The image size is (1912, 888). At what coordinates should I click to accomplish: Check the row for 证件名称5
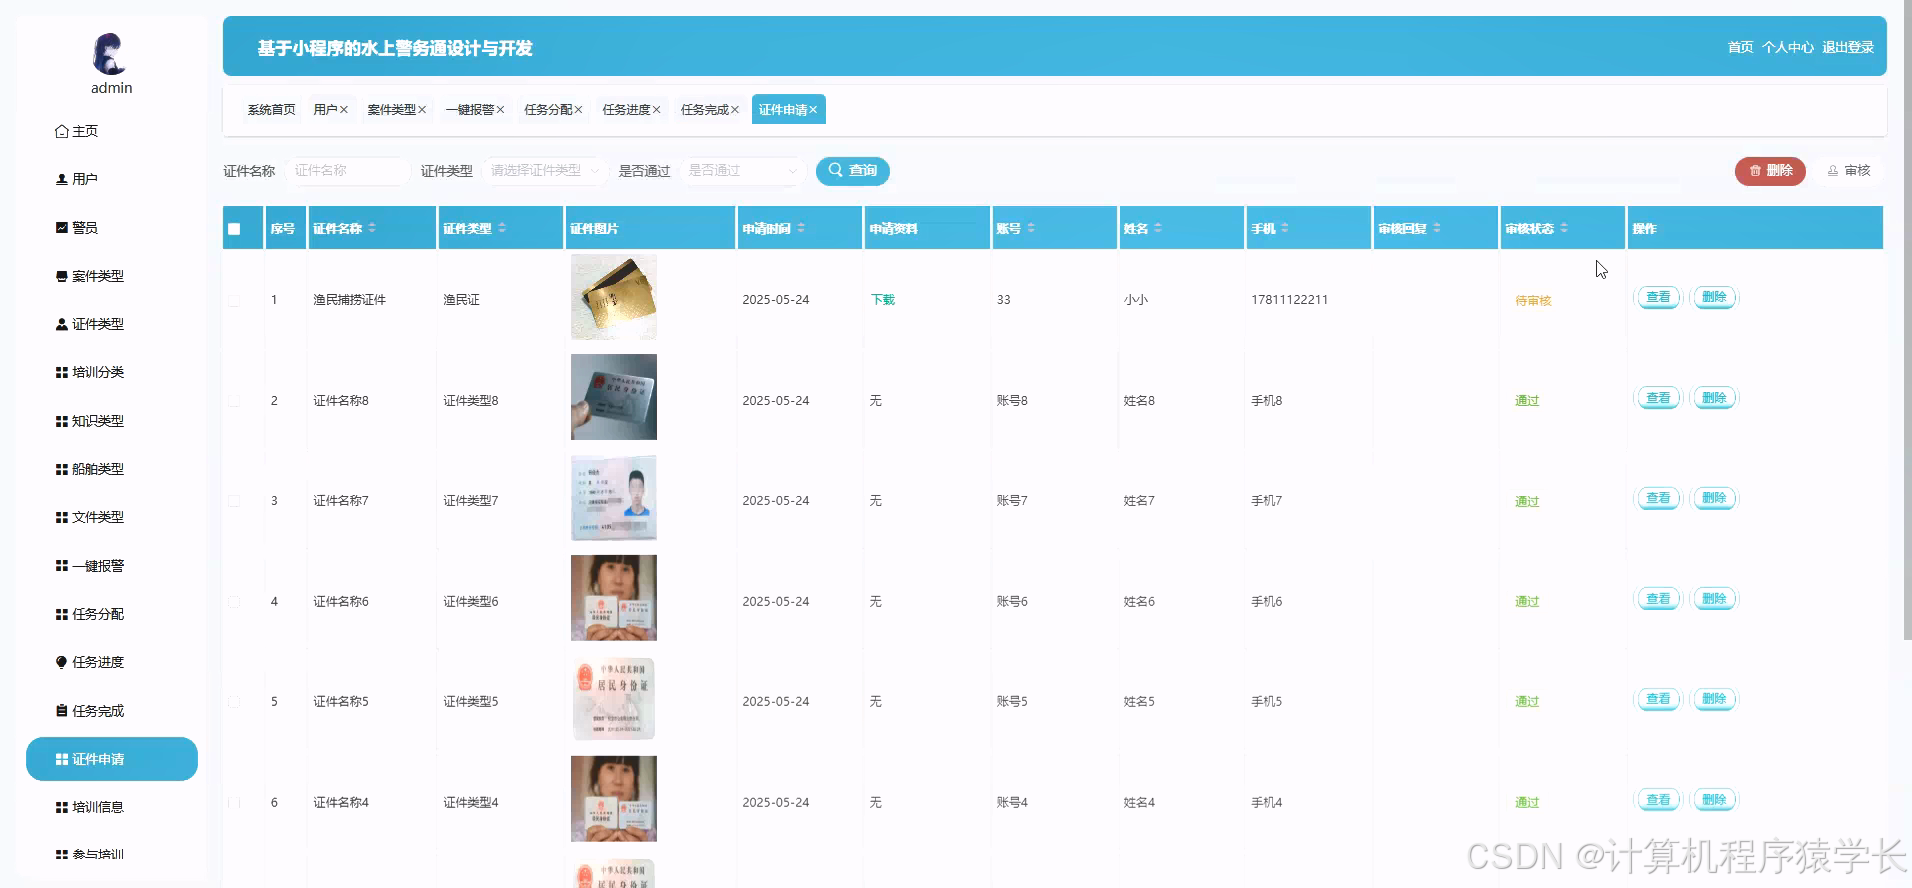[x=234, y=702]
